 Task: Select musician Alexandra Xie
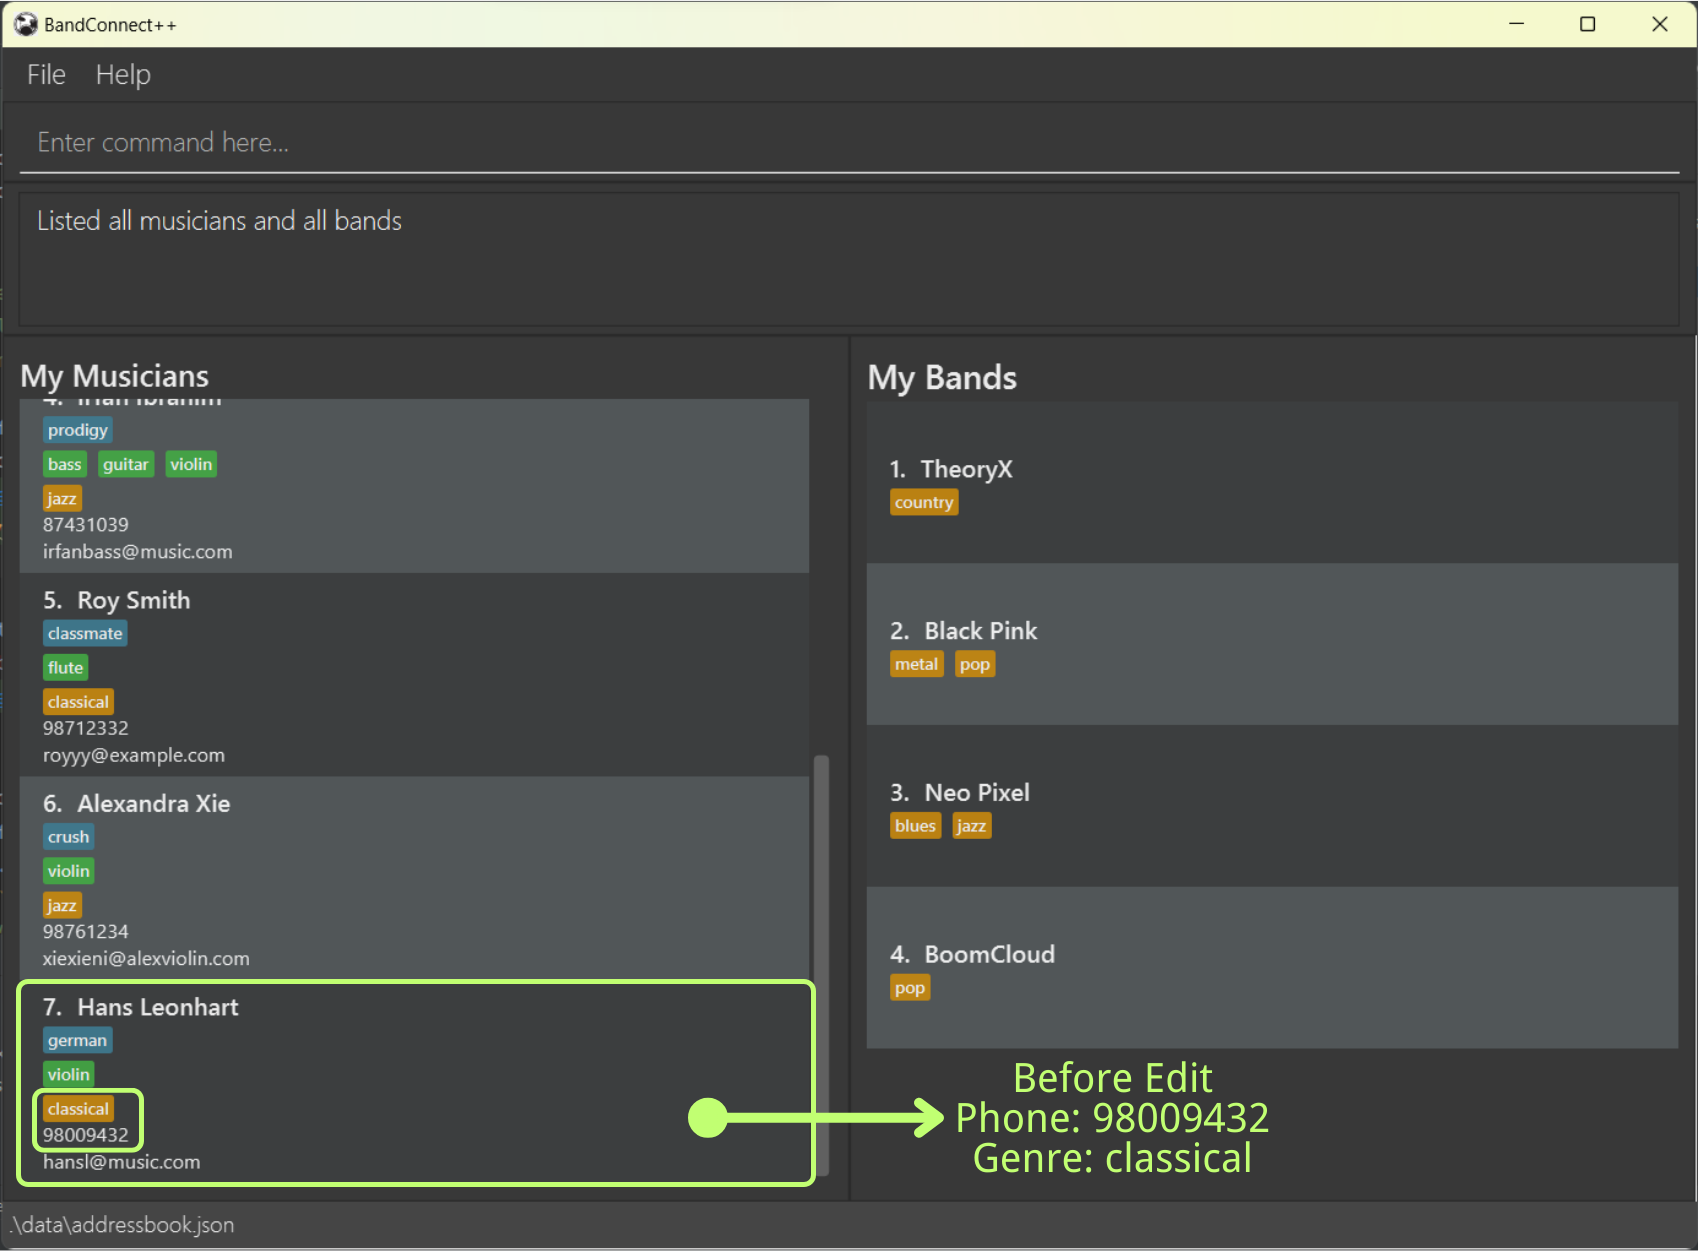(414, 879)
